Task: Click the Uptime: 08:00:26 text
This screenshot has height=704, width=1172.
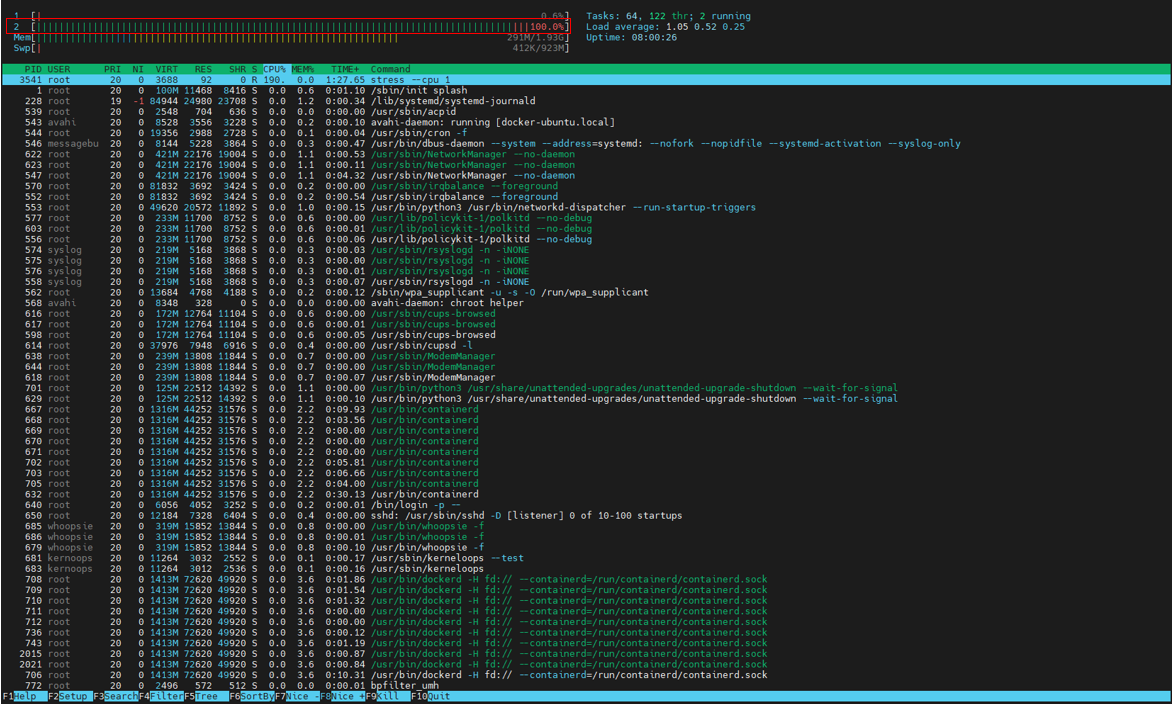Action: coord(631,37)
